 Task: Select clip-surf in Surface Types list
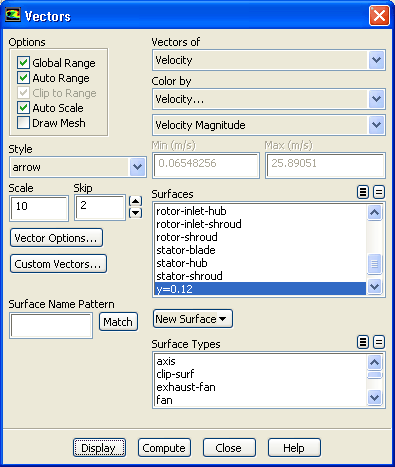(x=260, y=374)
